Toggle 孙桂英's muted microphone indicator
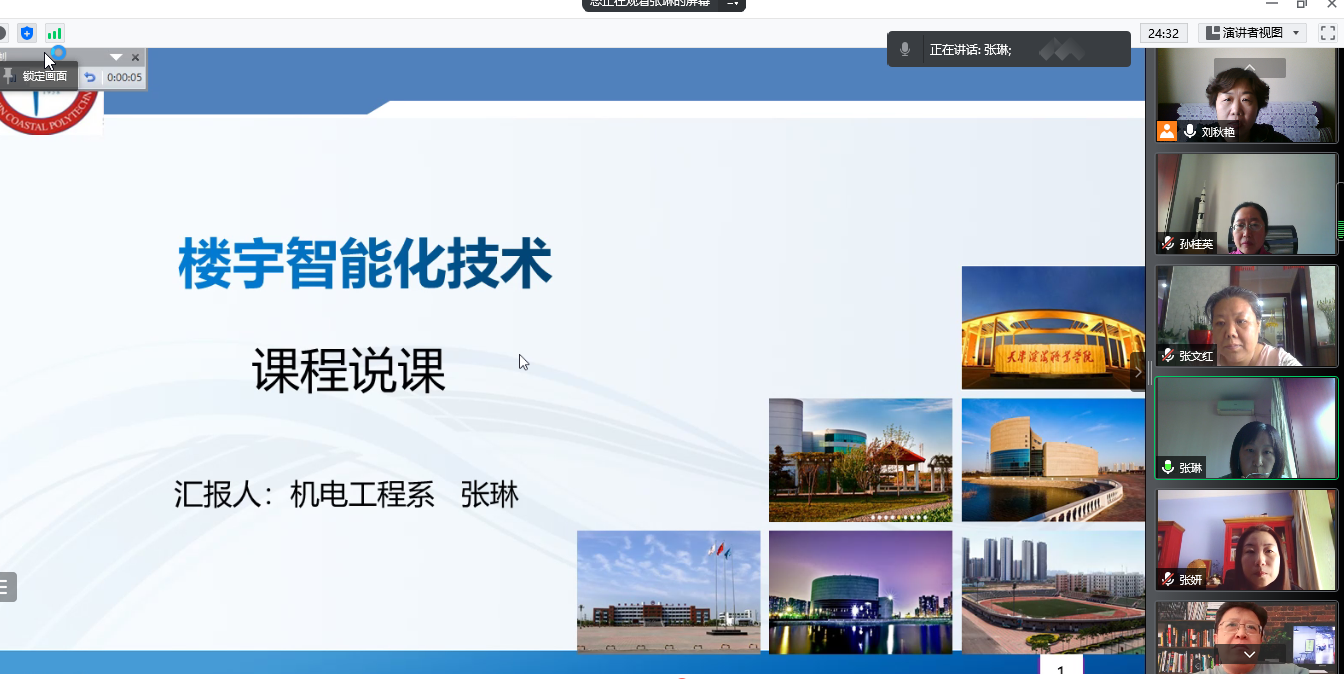This screenshot has height=679, width=1344. [1167, 243]
